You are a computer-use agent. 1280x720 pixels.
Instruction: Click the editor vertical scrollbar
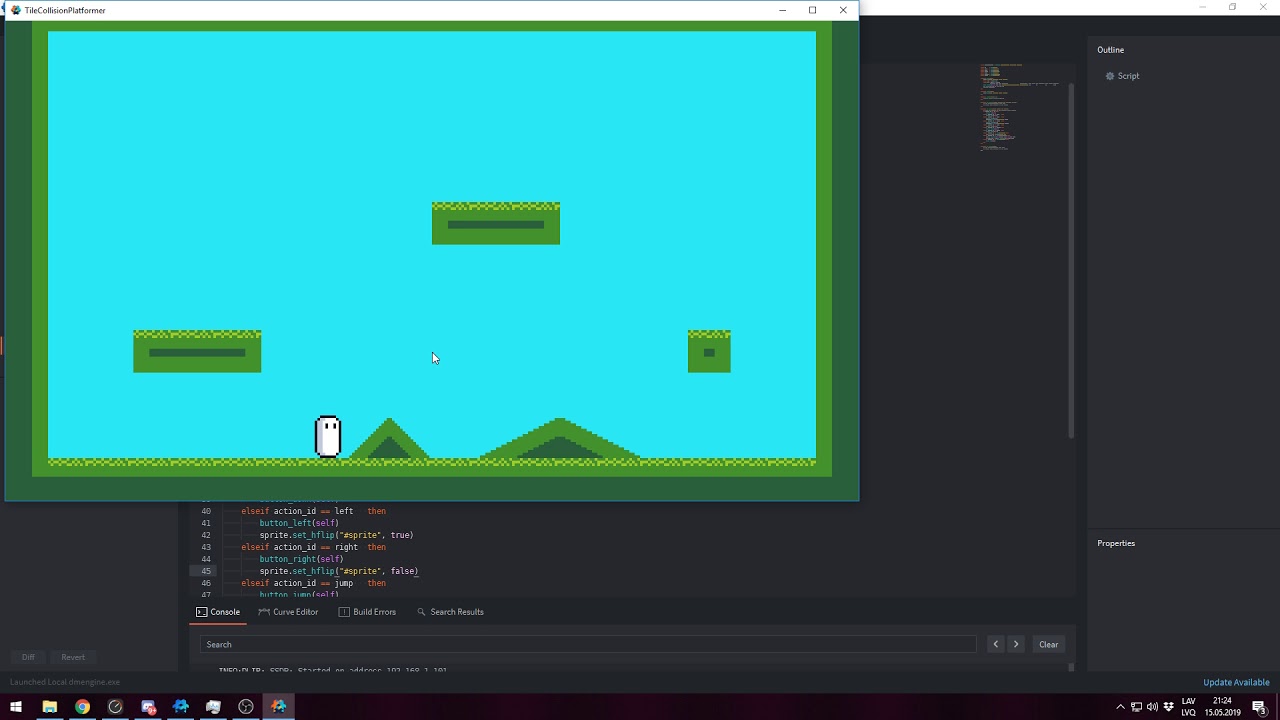[x=1071, y=260]
